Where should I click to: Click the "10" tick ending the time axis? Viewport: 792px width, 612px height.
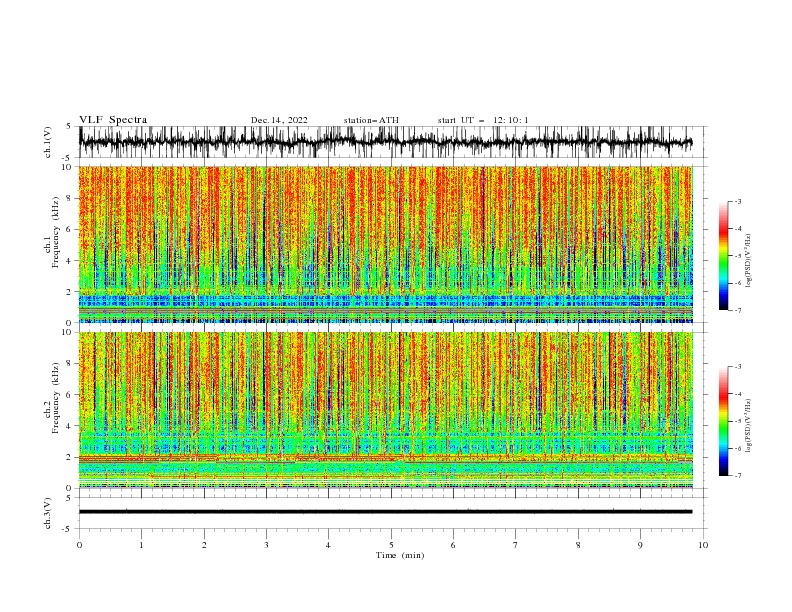pos(703,545)
